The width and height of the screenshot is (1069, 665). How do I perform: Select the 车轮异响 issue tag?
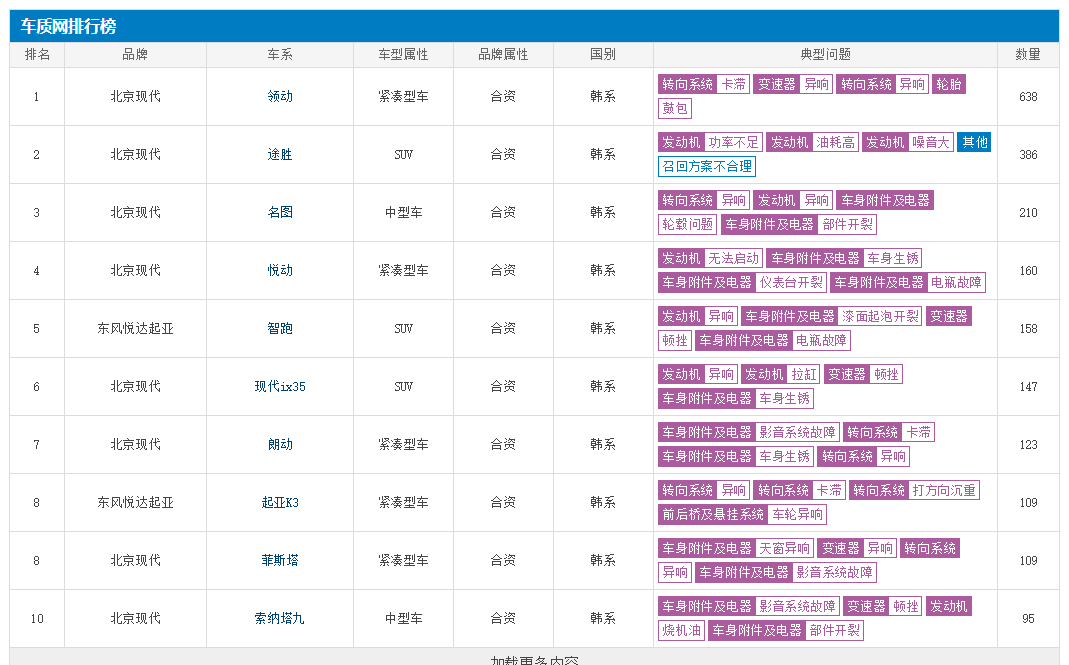pos(797,514)
